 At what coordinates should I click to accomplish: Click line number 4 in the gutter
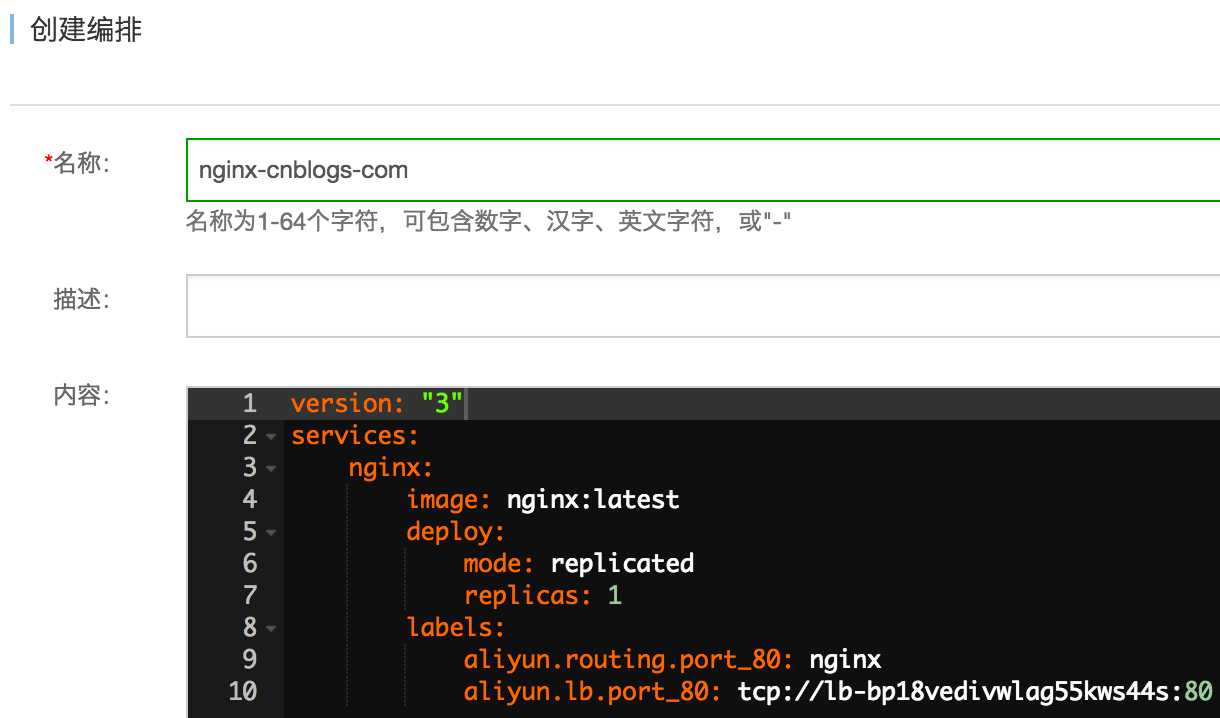point(249,499)
